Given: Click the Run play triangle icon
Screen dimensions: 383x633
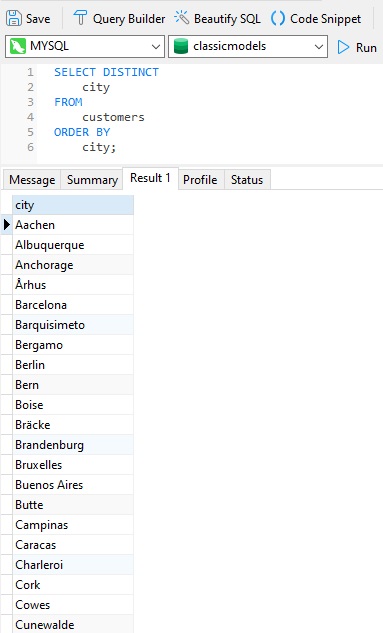Looking at the screenshot, I should (x=343, y=47).
